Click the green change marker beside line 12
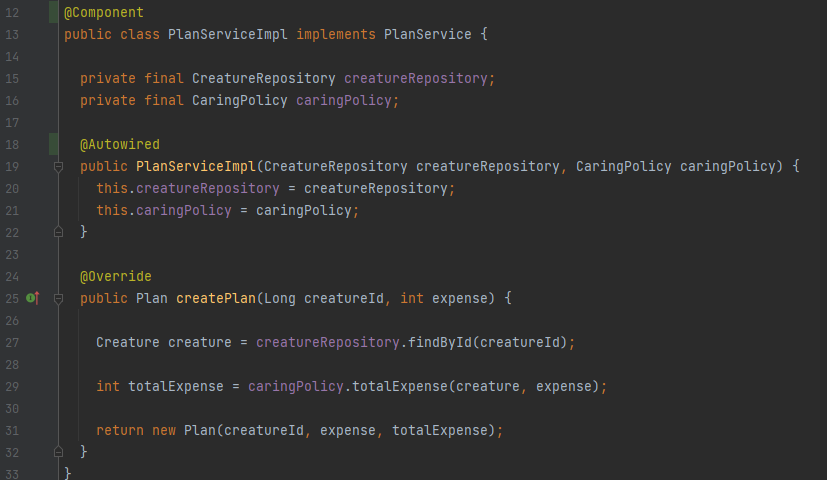Viewport: 827px width, 480px height. [53, 12]
